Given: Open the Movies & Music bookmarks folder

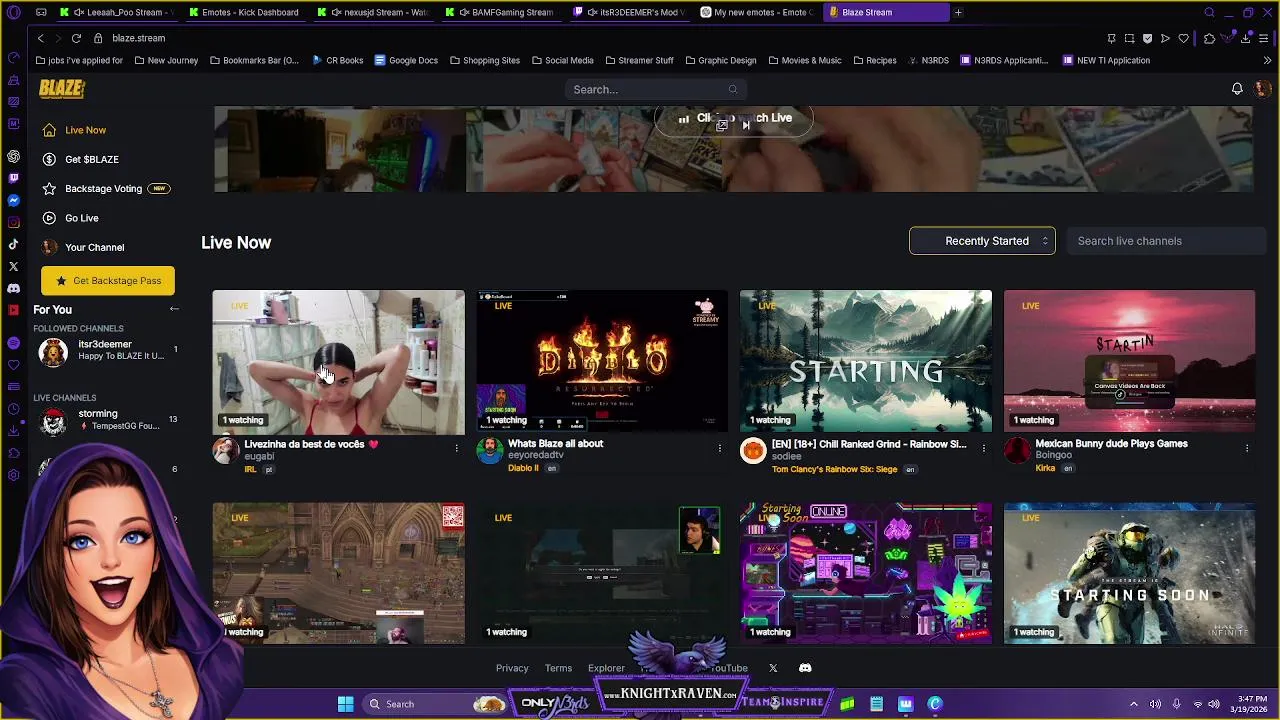Looking at the screenshot, I should [805, 60].
